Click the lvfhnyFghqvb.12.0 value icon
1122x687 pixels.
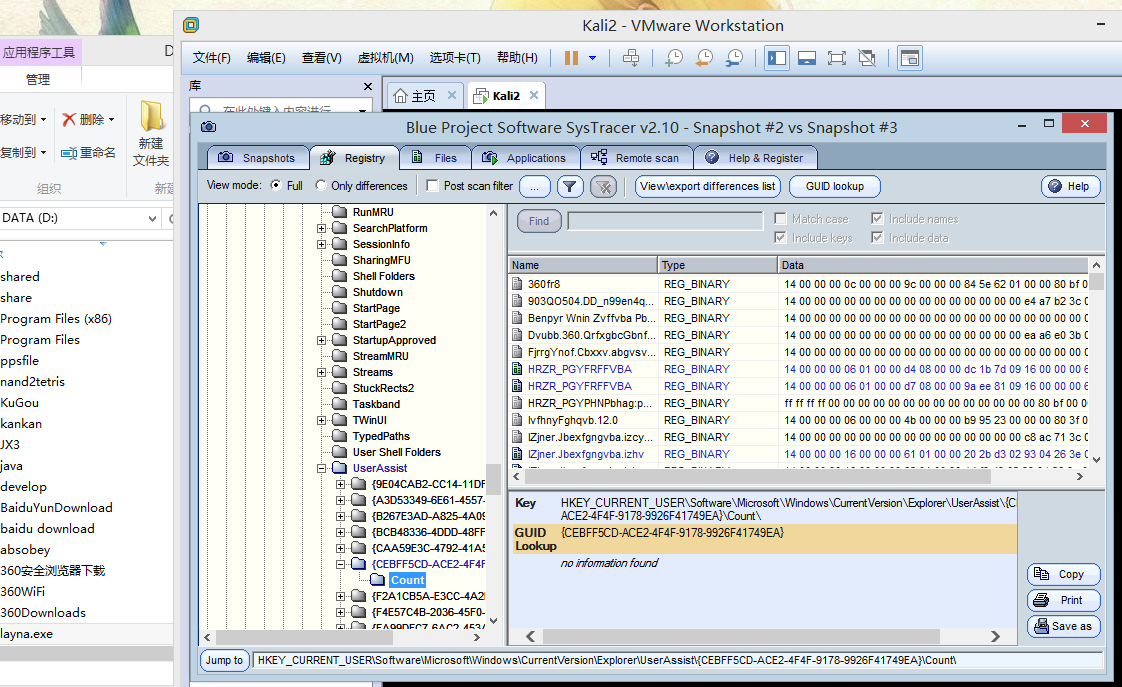tap(517, 420)
